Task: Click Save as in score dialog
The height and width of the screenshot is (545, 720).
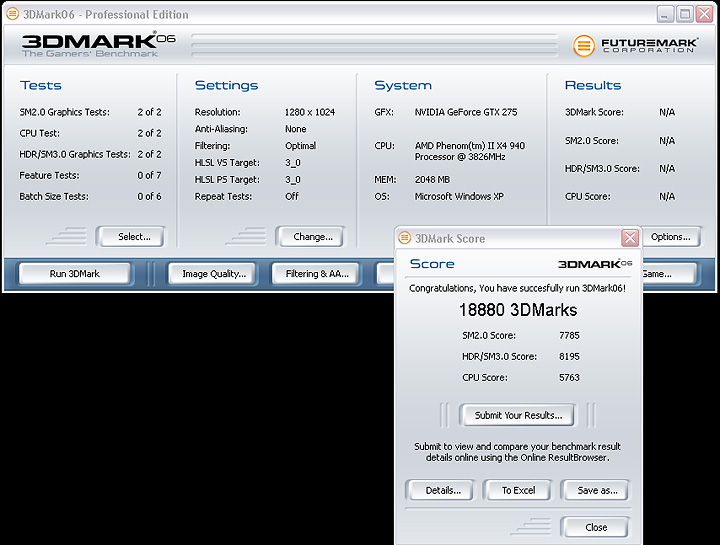Action: pyautogui.click(x=597, y=490)
